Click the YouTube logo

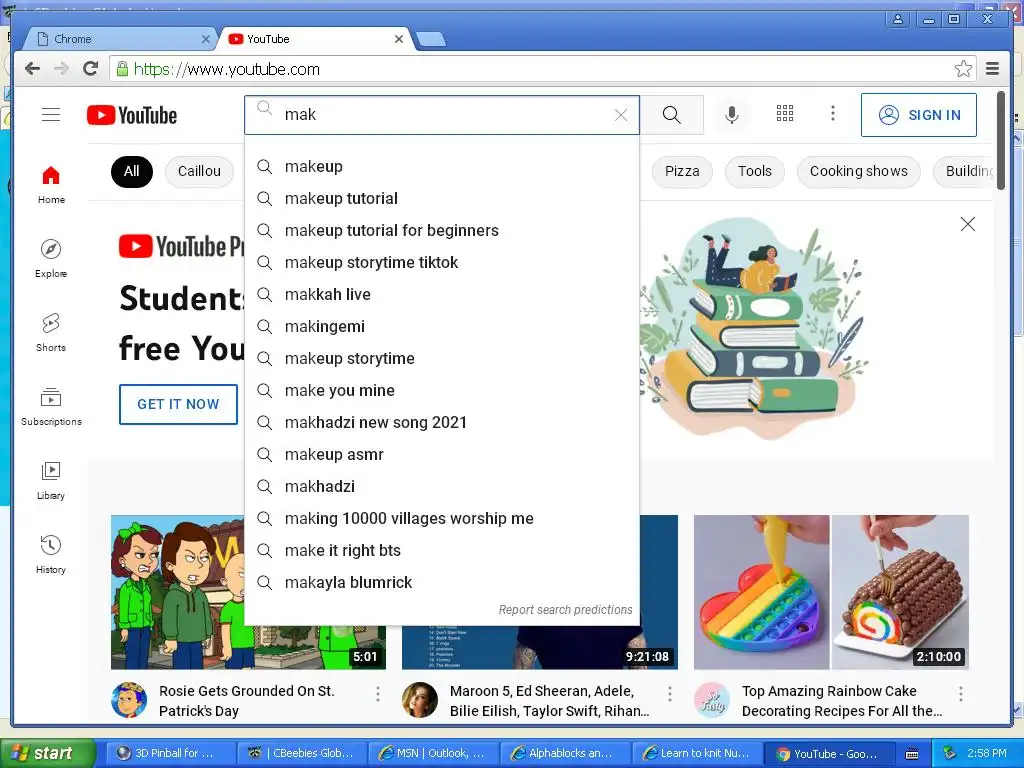click(132, 115)
